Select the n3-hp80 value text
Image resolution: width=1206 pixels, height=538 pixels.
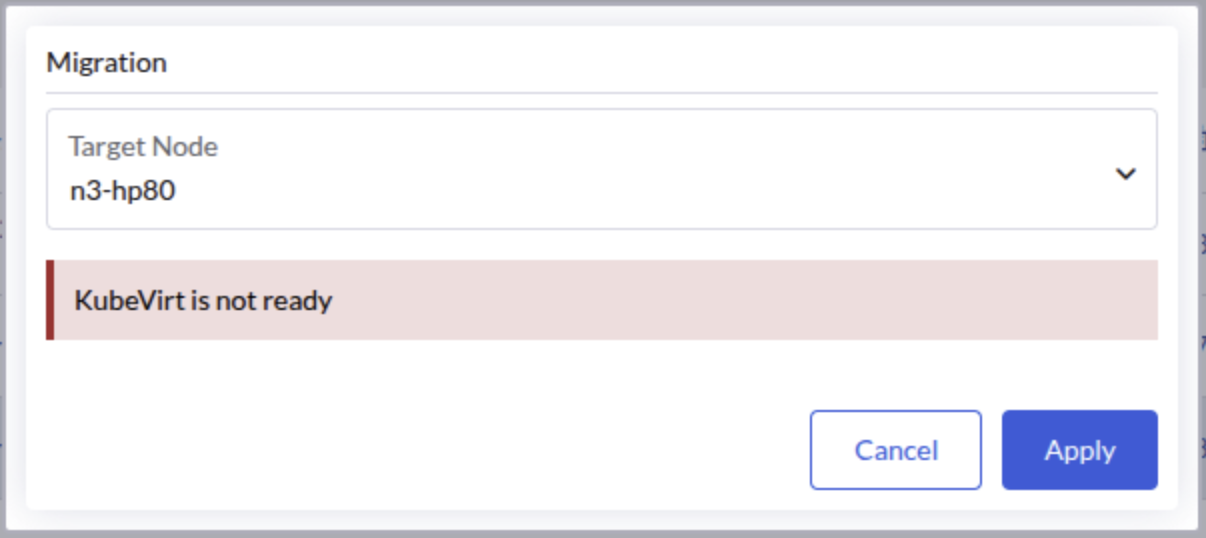point(122,190)
